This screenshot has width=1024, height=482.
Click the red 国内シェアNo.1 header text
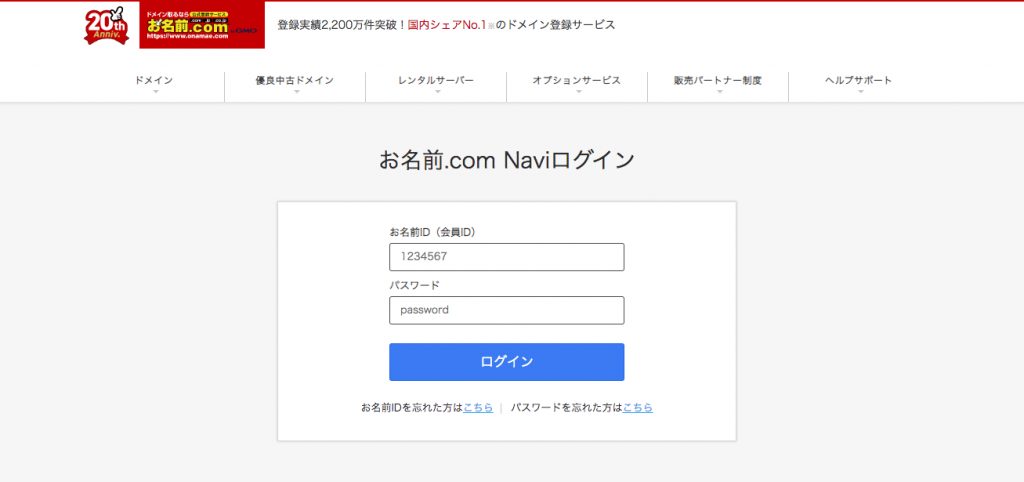pyautogui.click(x=446, y=24)
